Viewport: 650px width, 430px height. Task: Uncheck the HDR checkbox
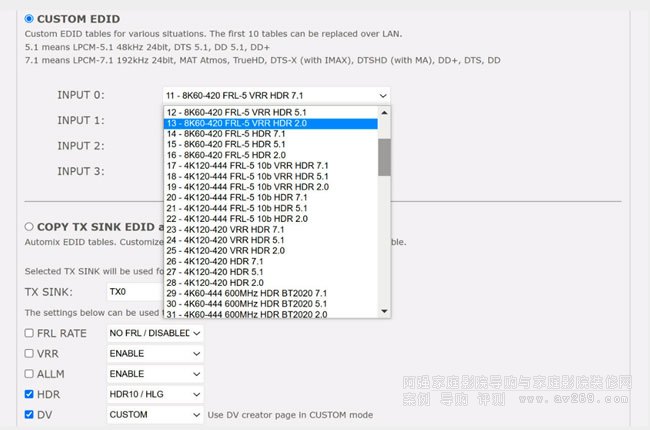[29, 395]
